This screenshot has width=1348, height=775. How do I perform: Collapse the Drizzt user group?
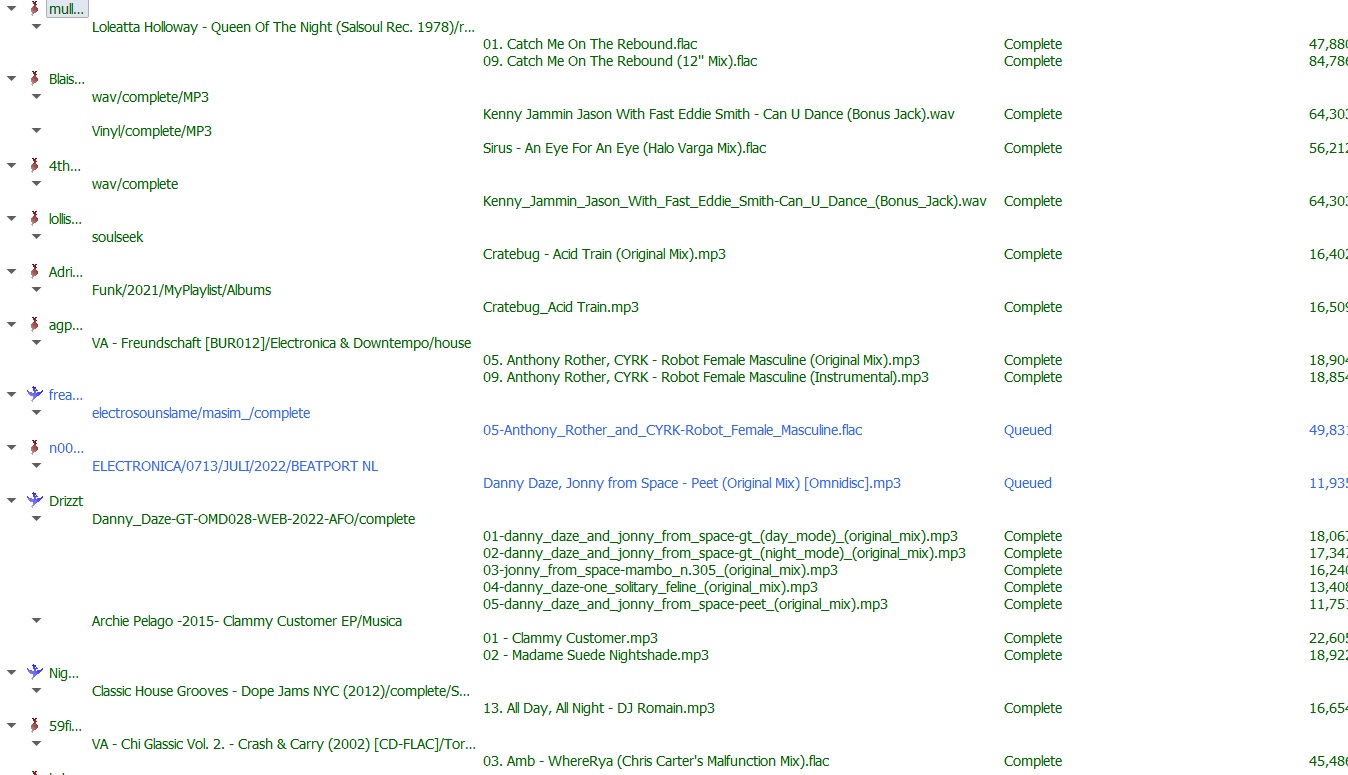(11, 501)
